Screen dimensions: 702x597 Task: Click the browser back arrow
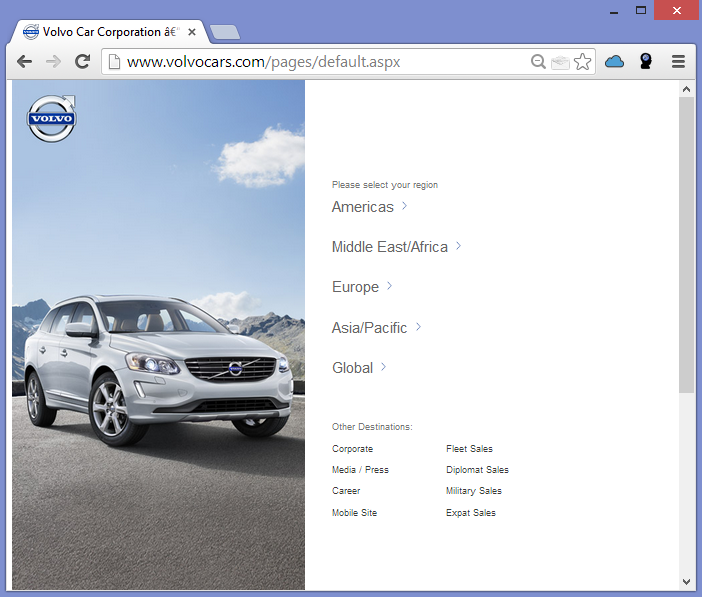pos(24,61)
